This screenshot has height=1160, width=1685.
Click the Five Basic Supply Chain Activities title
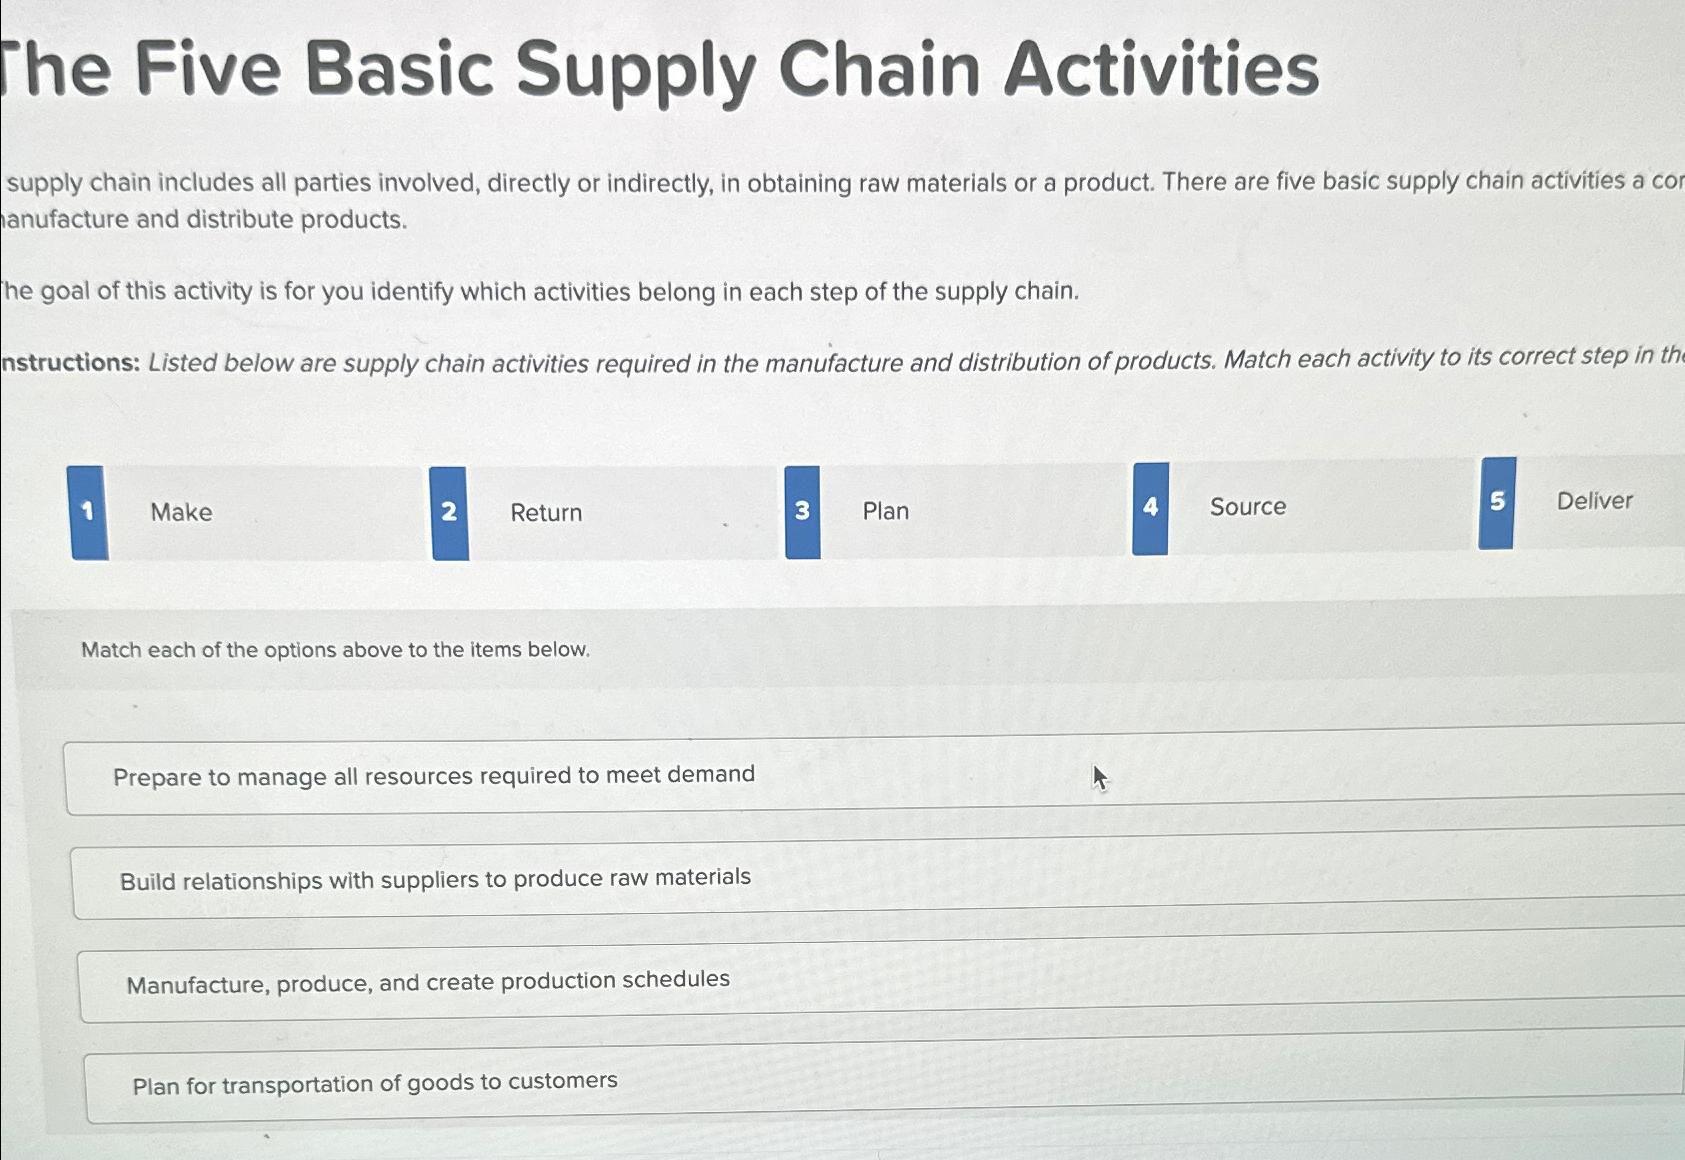pos(660,68)
